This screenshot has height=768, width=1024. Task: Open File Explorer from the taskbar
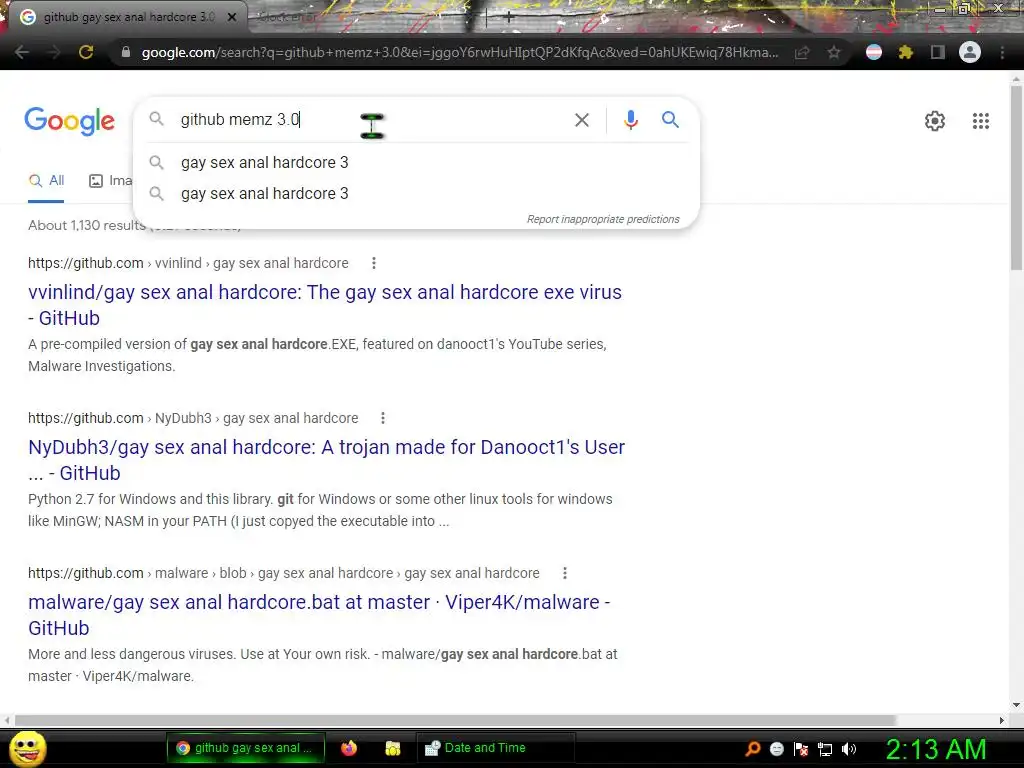point(392,748)
